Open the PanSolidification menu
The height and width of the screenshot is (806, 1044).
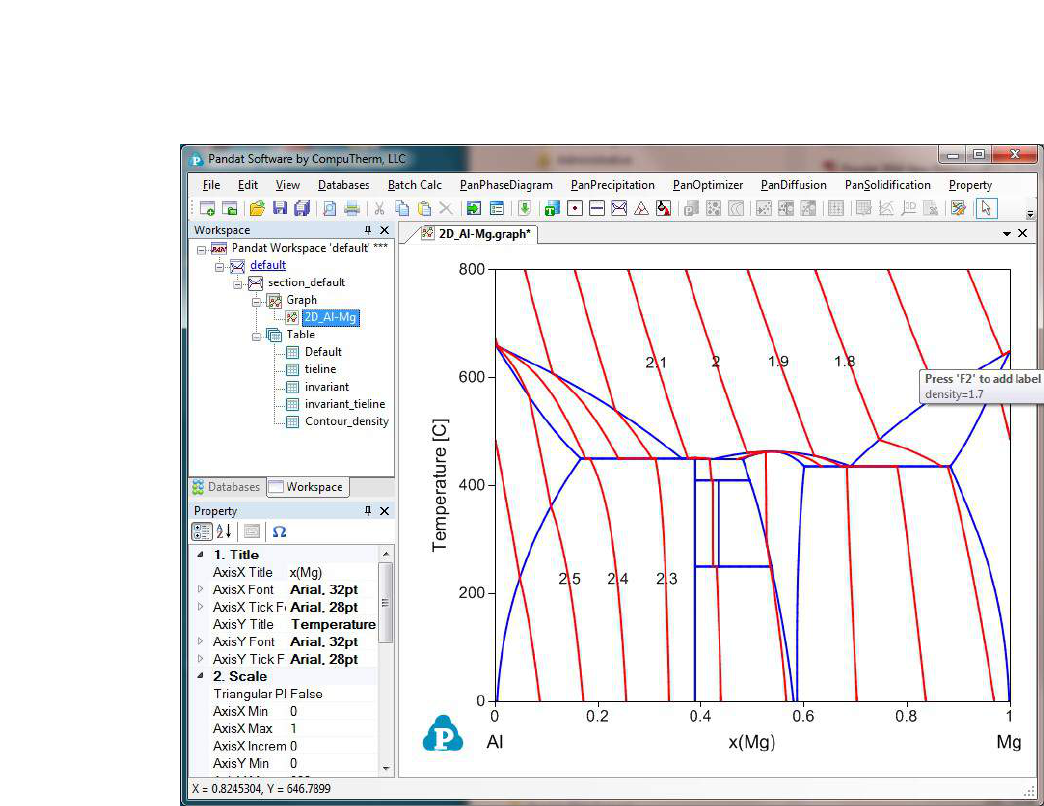(888, 185)
